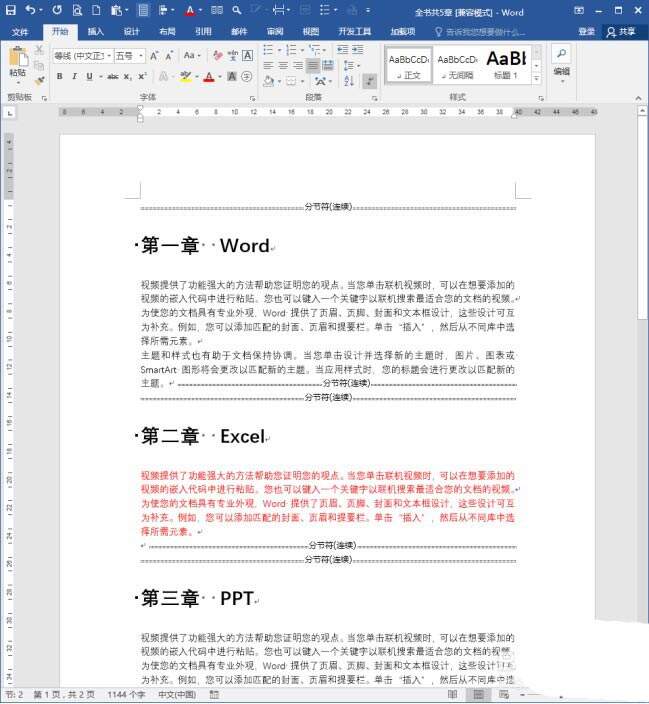The height and width of the screenshot is (704, 649).
Task: Click the 共享 (Share) button
Action: (620, 31)
